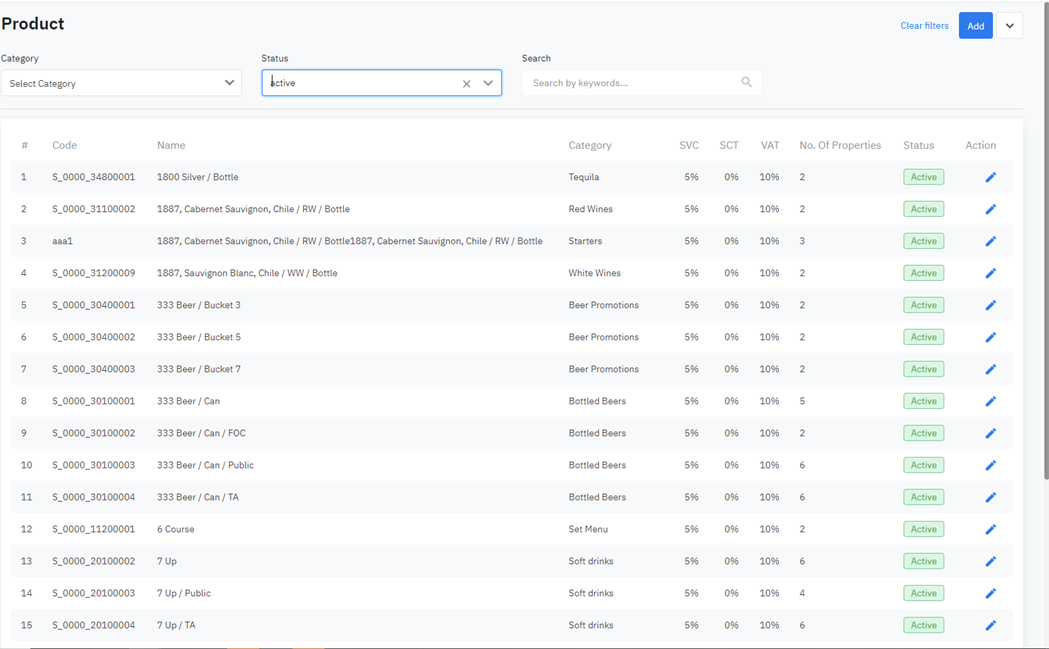Click the Name column header

coord(171,145)
